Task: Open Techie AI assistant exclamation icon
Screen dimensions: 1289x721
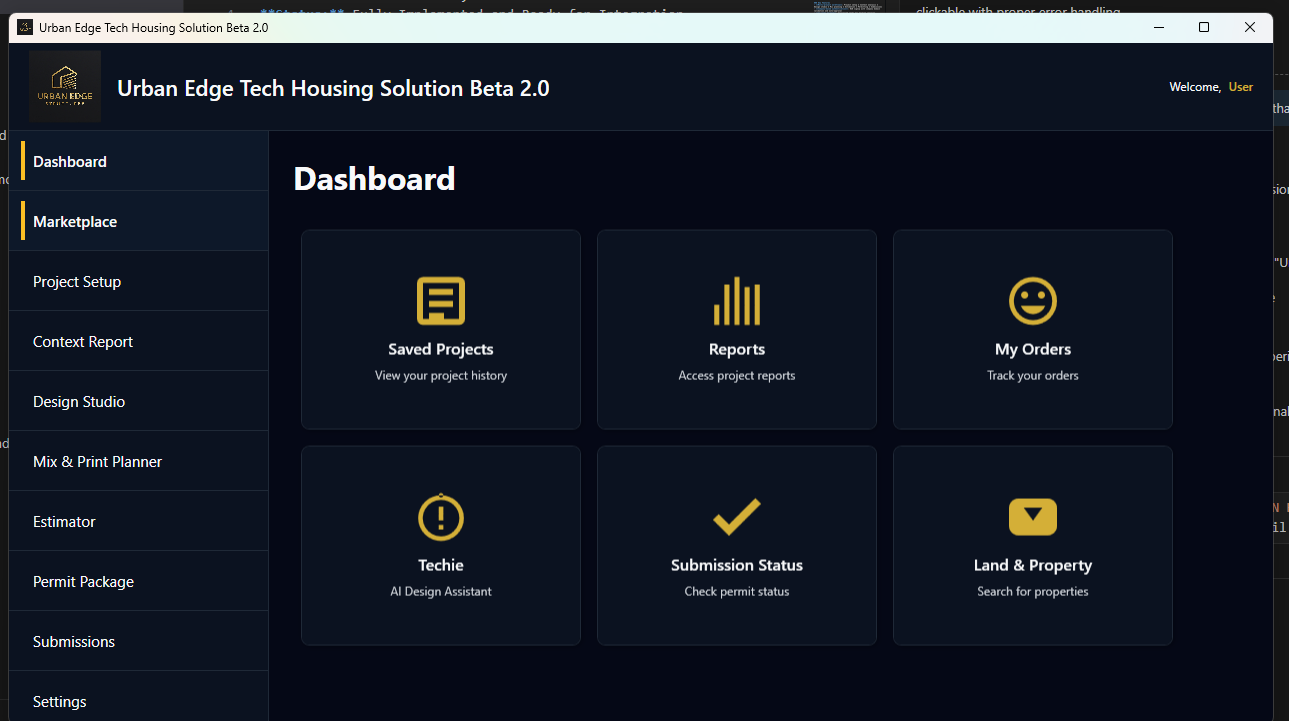Action: pyautogui.click(x=440, y=517)
